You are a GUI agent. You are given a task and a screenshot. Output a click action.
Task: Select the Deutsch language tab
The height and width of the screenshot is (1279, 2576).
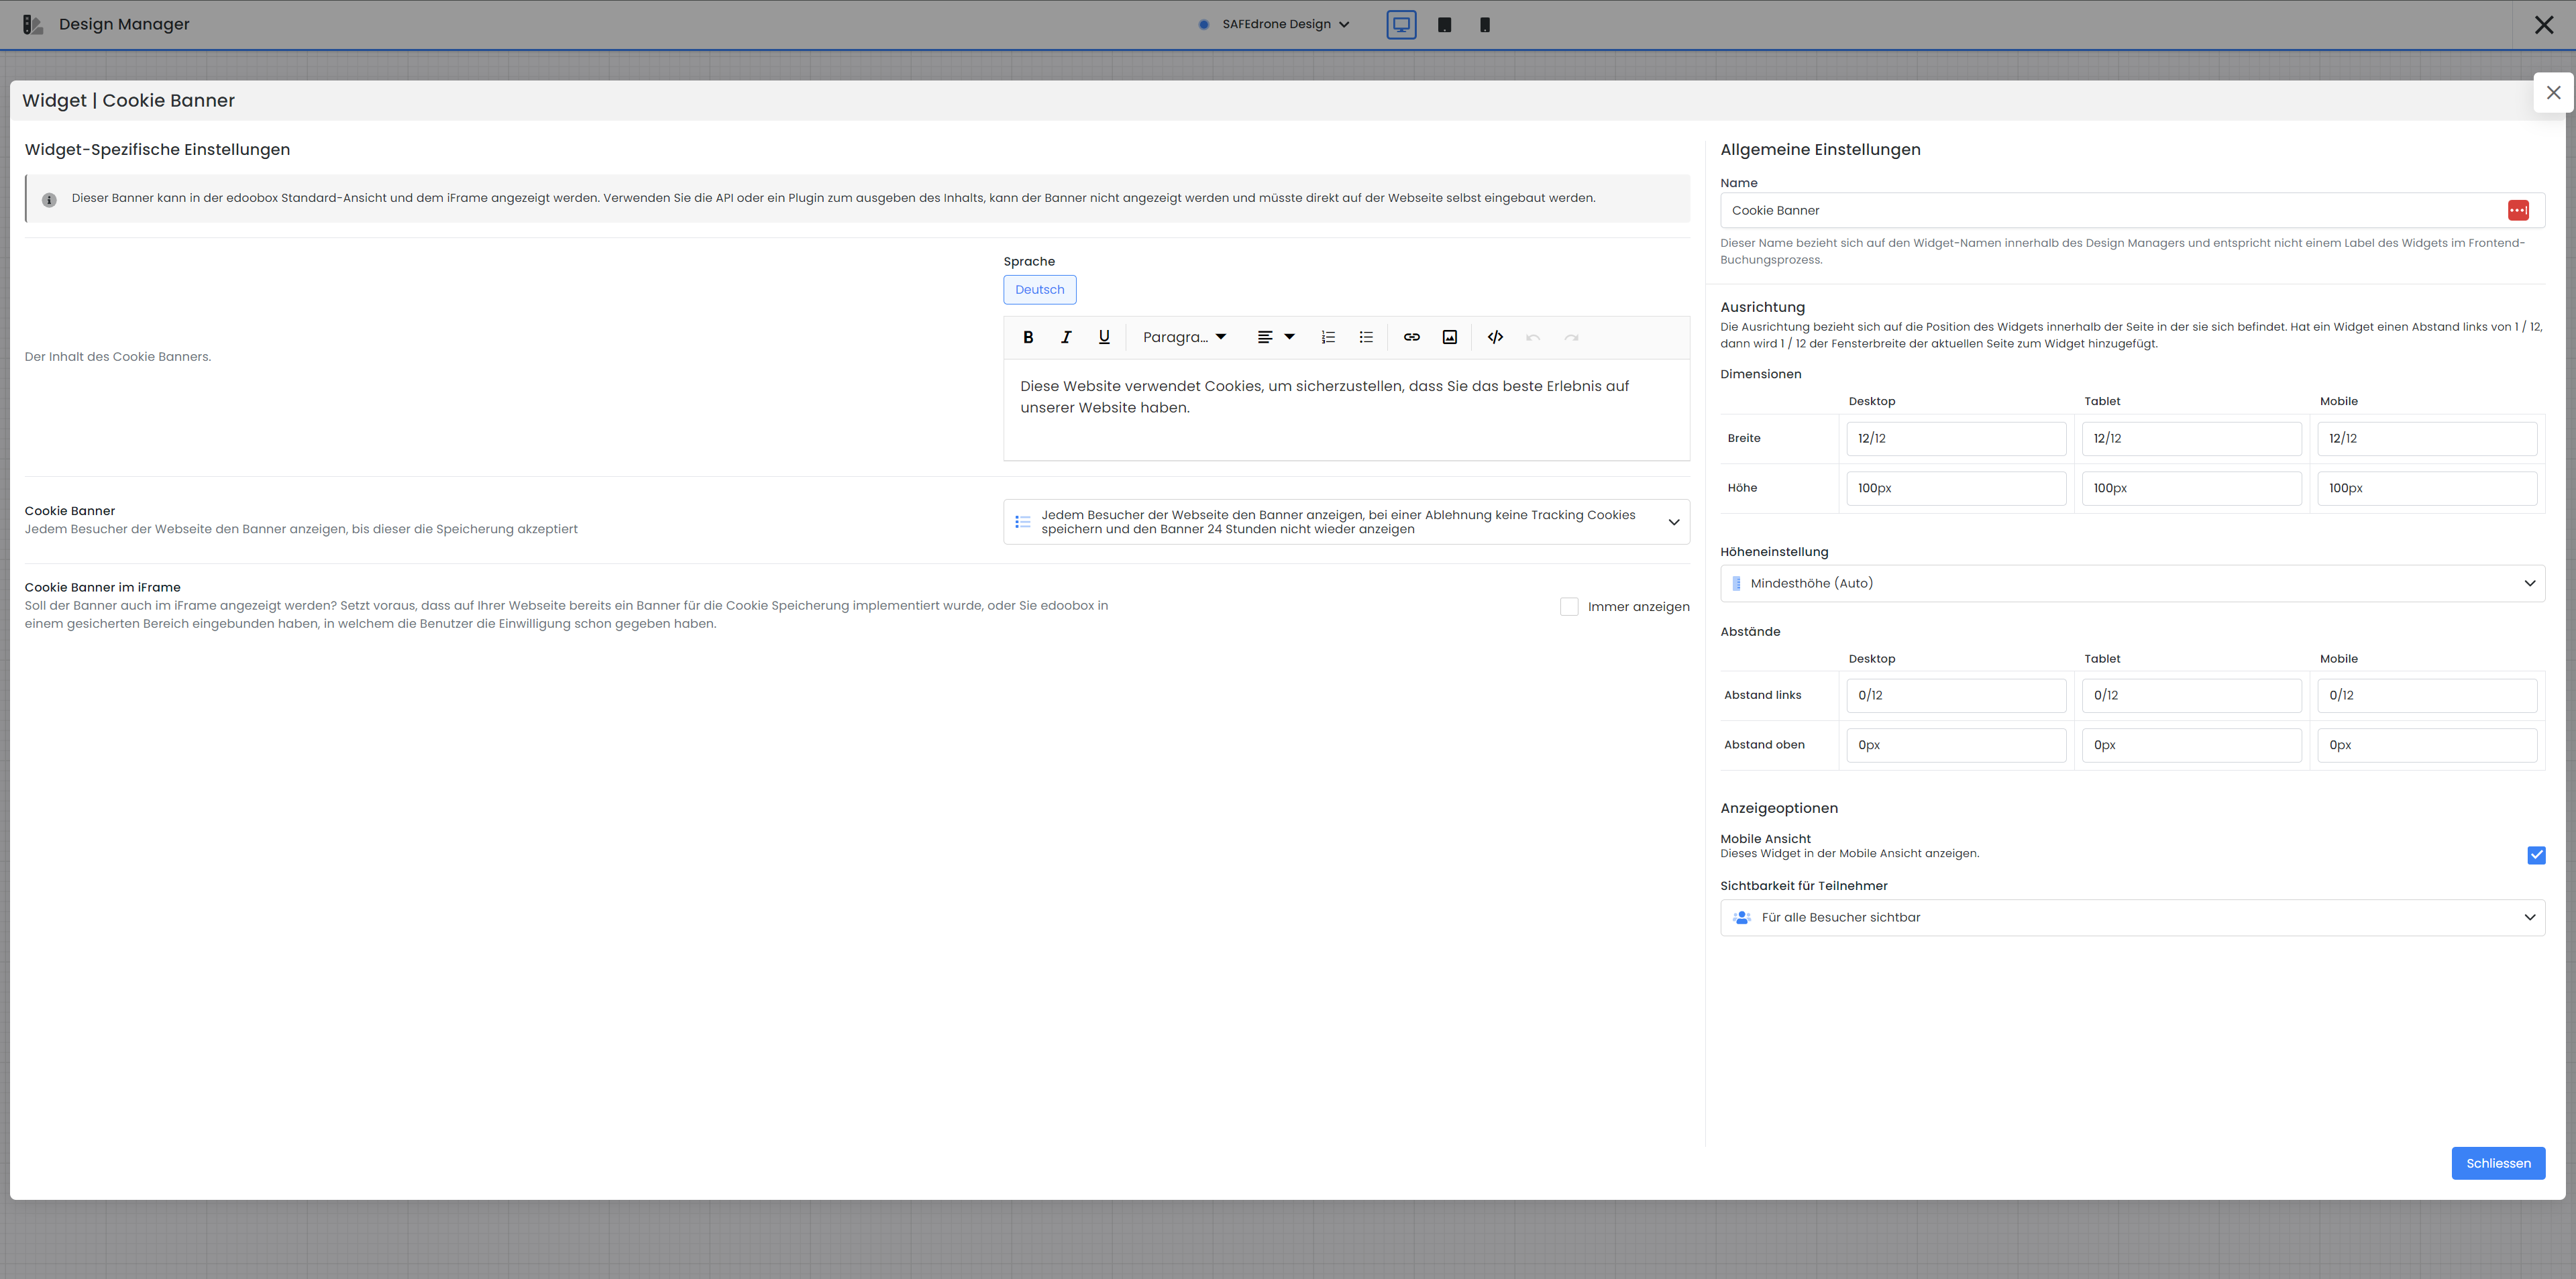[x=1039, y=290]
